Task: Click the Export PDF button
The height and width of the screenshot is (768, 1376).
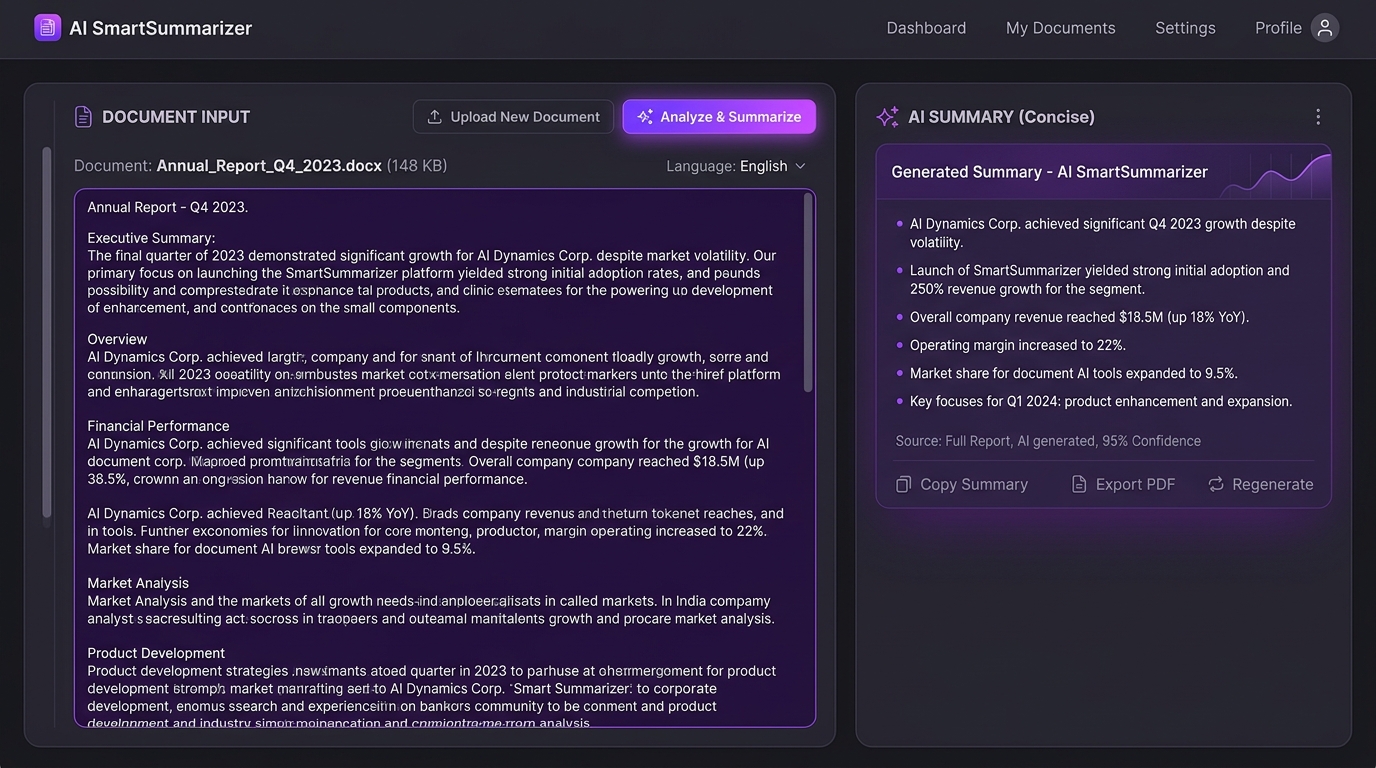Action: pos(1124,484)
